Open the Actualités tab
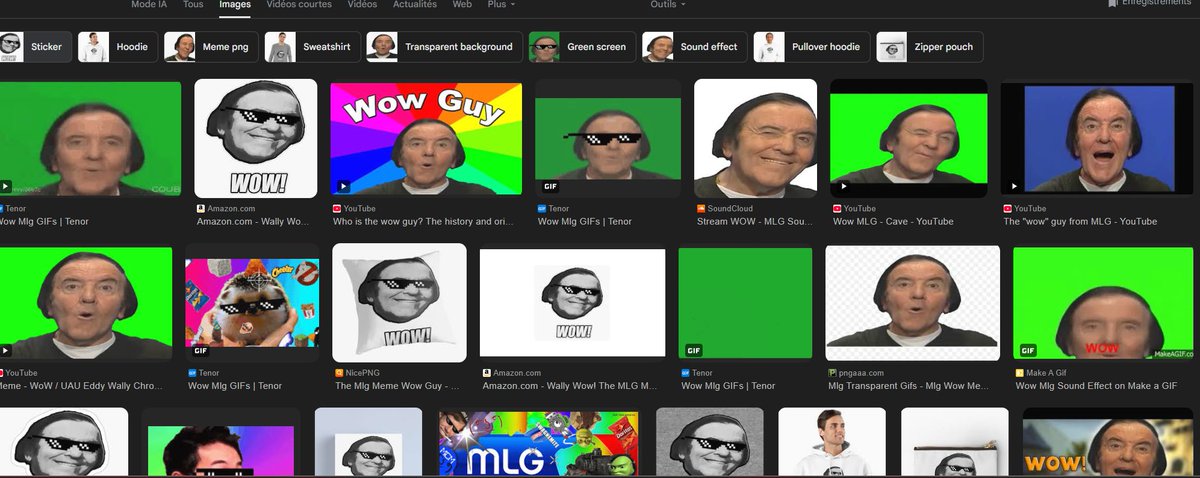Viewport: 1200px width, 478px height. point(415,4)
